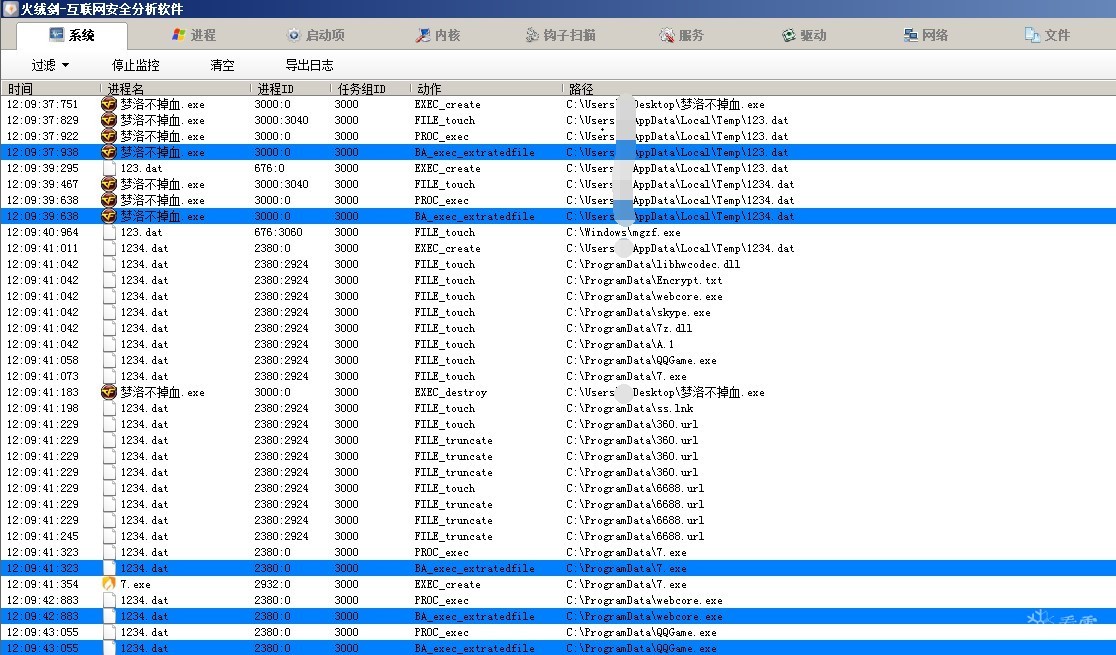Viewport: 1116px width, 655px height.
Task: Select EXEC_create action in 12:09:41:011 row
Action: point(448,248)
